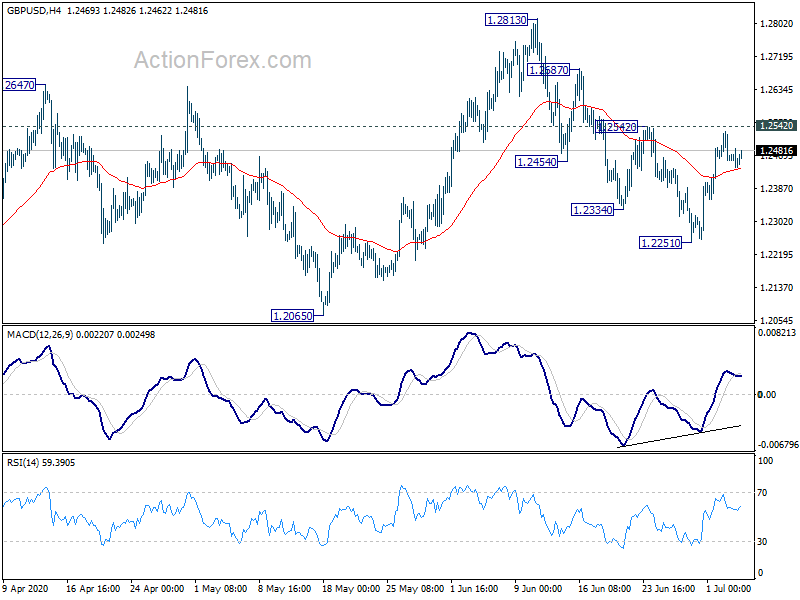Click the 1 Jul 00:00 time label
The image size is (800, 600).
pos(729,588)
